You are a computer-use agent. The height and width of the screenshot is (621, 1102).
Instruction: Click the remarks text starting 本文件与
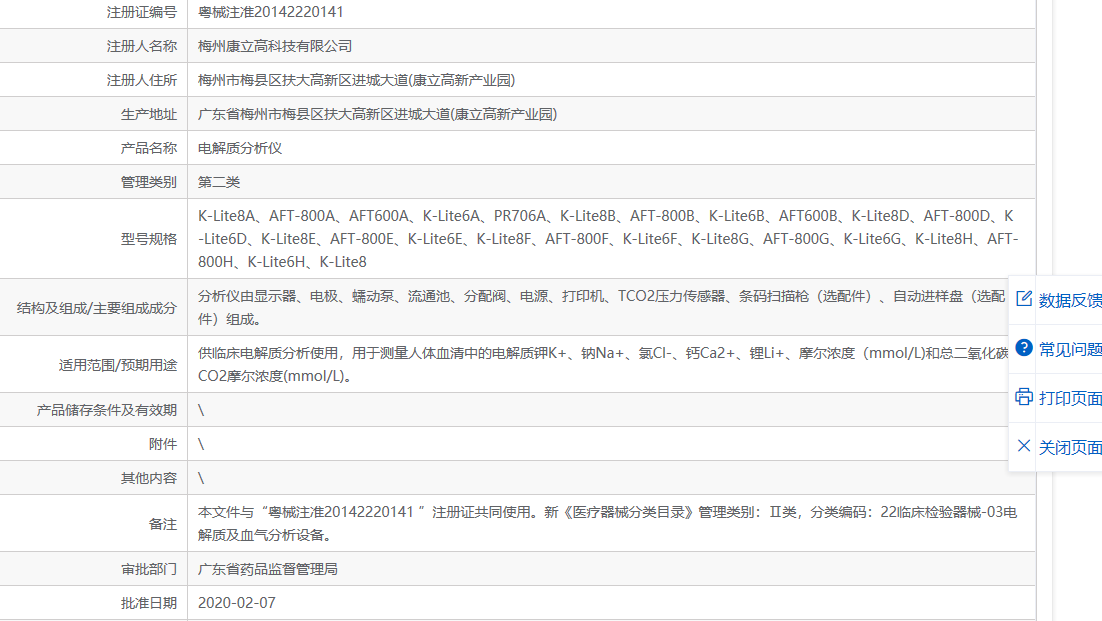(607, 523)
